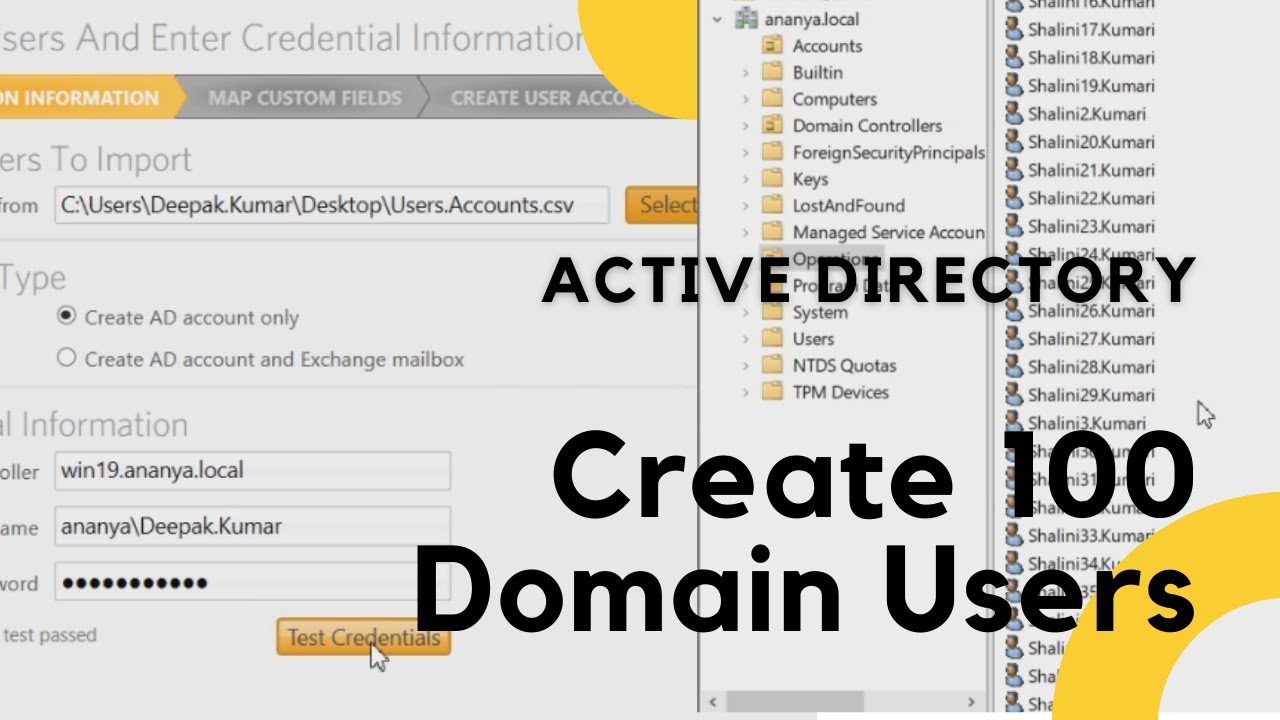Click the Users folder icon
Image resolution: width=1280 pixels, height=720 pixels.
coord(772,339)
